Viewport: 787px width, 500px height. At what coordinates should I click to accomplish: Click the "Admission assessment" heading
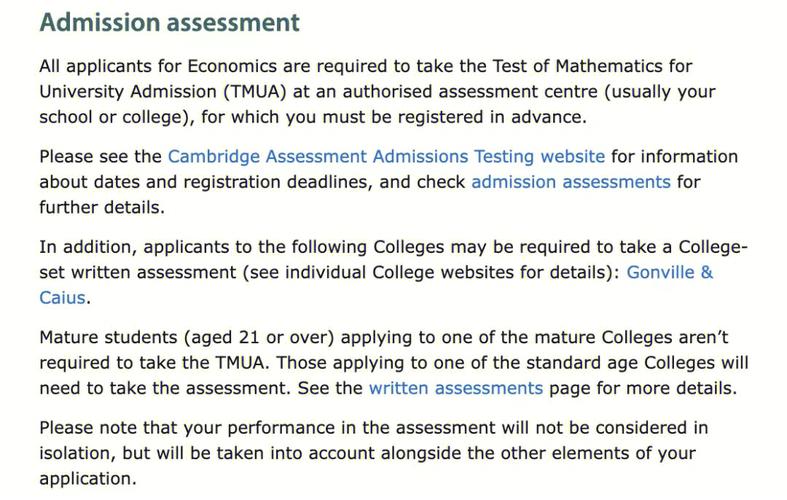pyautogui.click(x=169, y=21)
